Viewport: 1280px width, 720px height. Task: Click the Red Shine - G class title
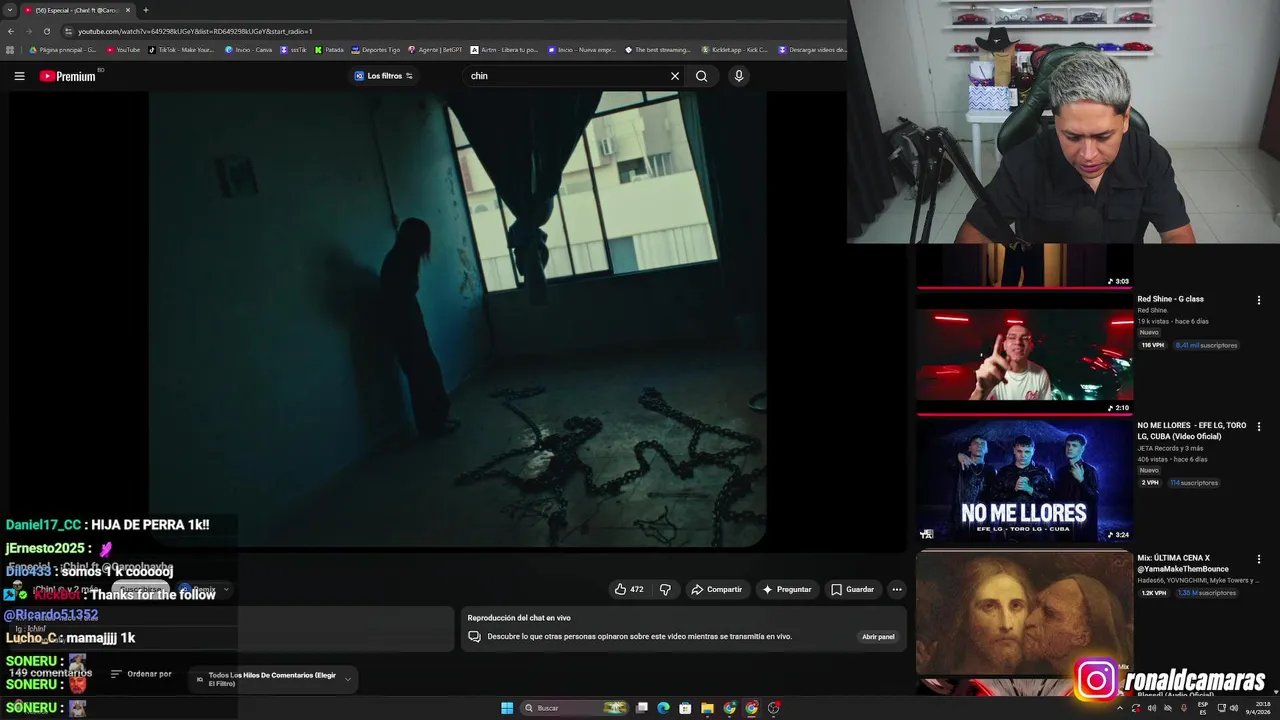1170,299
